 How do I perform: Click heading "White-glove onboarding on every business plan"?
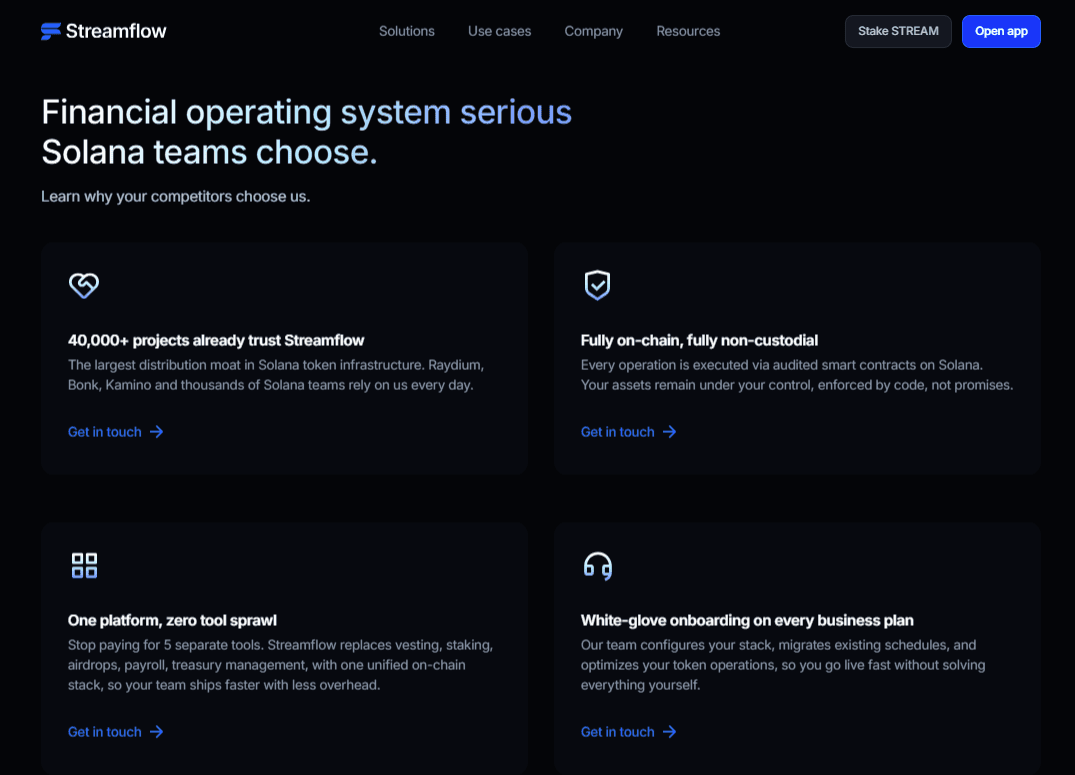[747, 621]
